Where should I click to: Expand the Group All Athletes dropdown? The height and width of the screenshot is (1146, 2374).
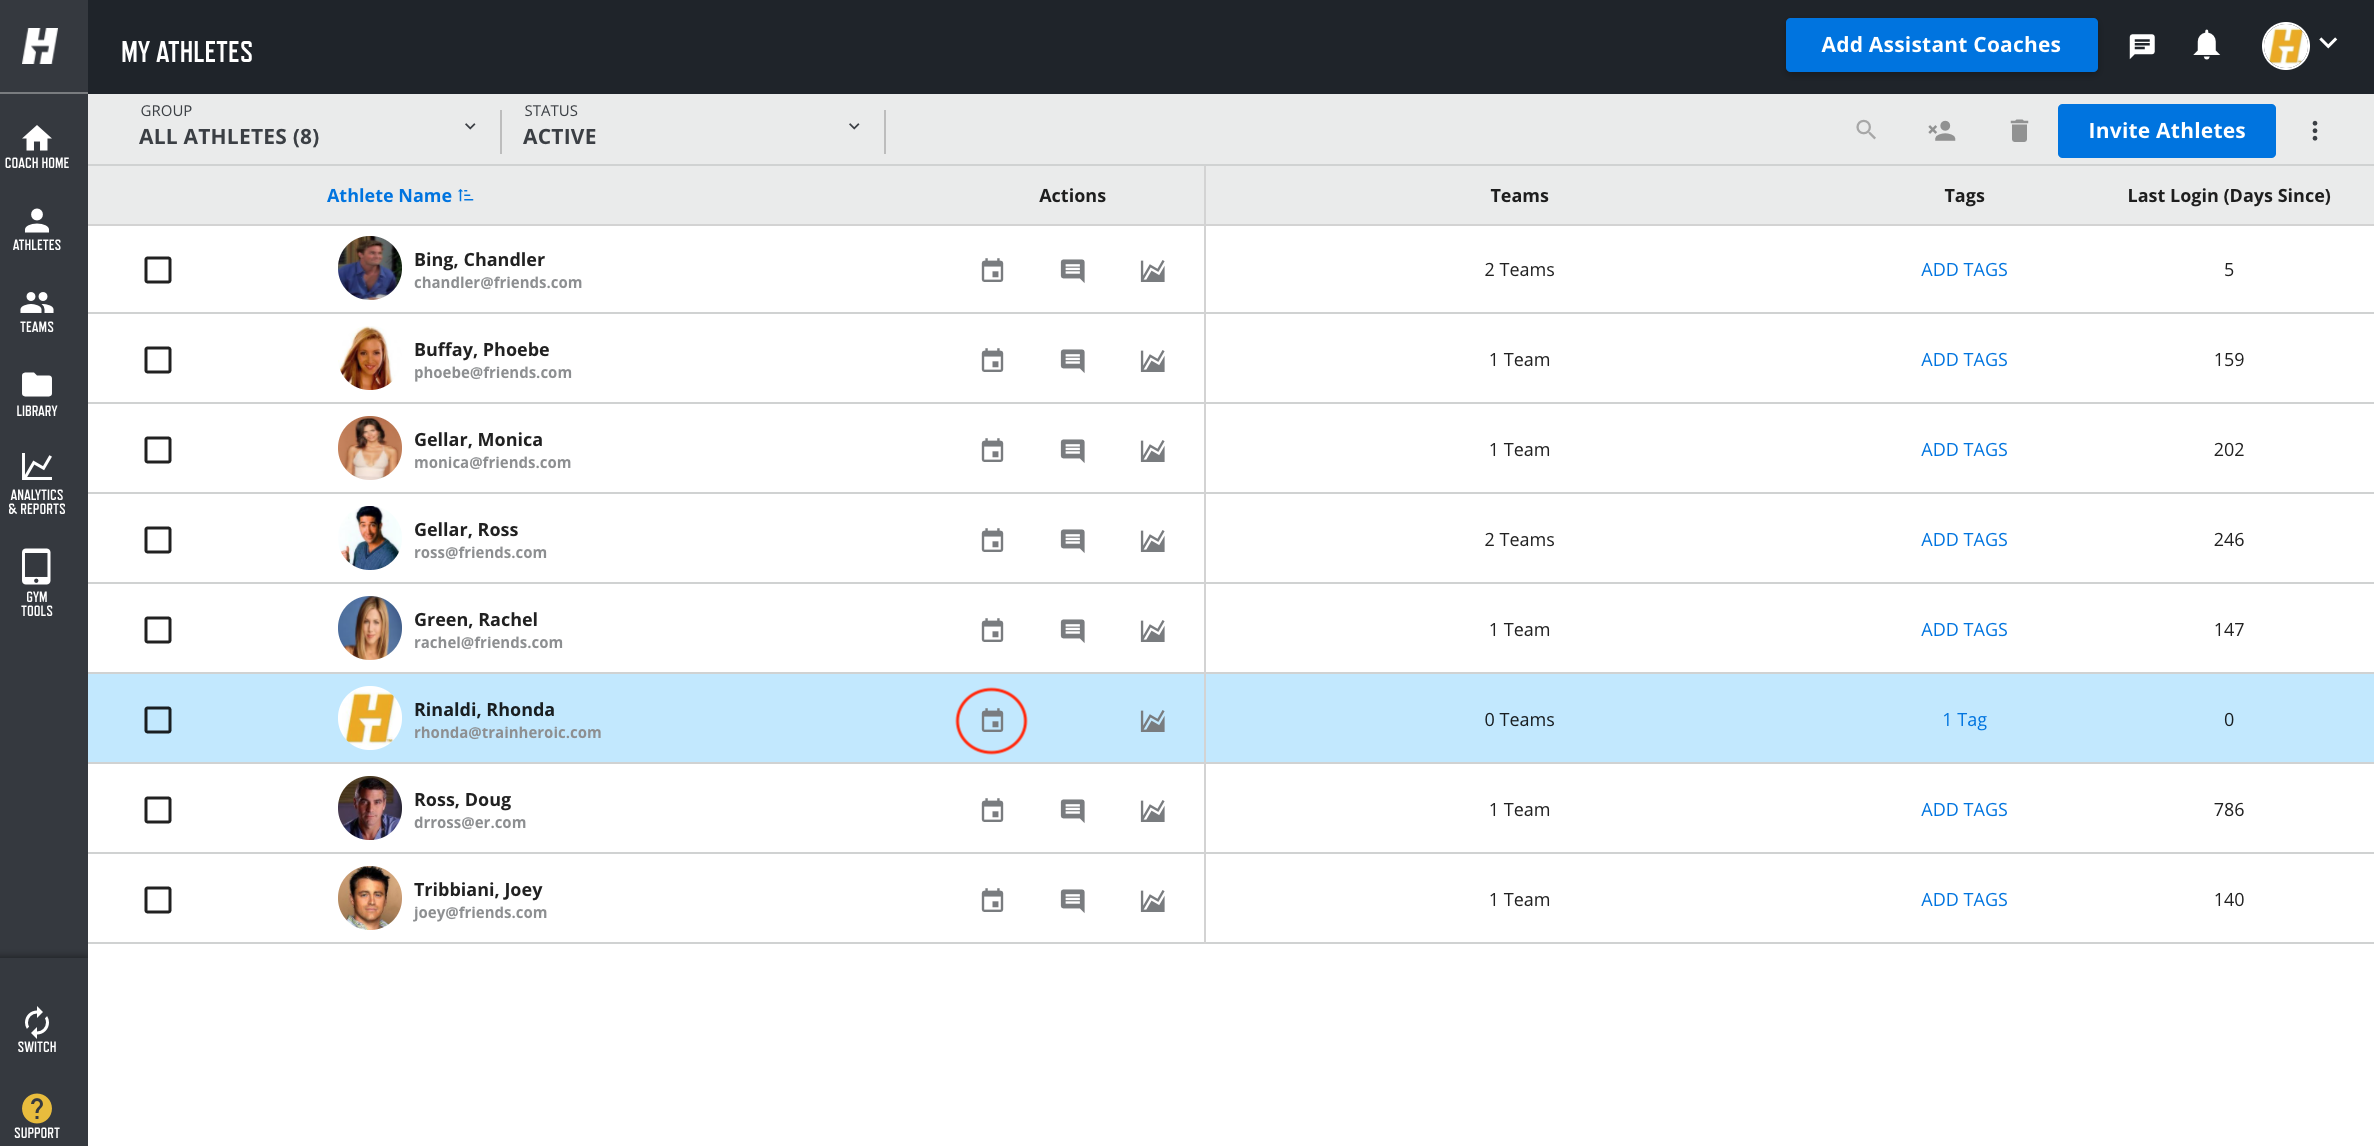pos(308,127)
